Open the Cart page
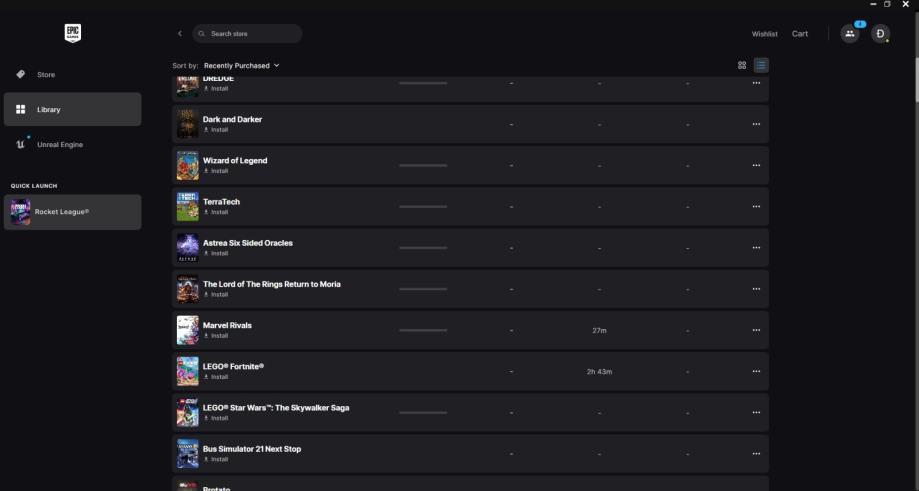 tap(800, 34)
